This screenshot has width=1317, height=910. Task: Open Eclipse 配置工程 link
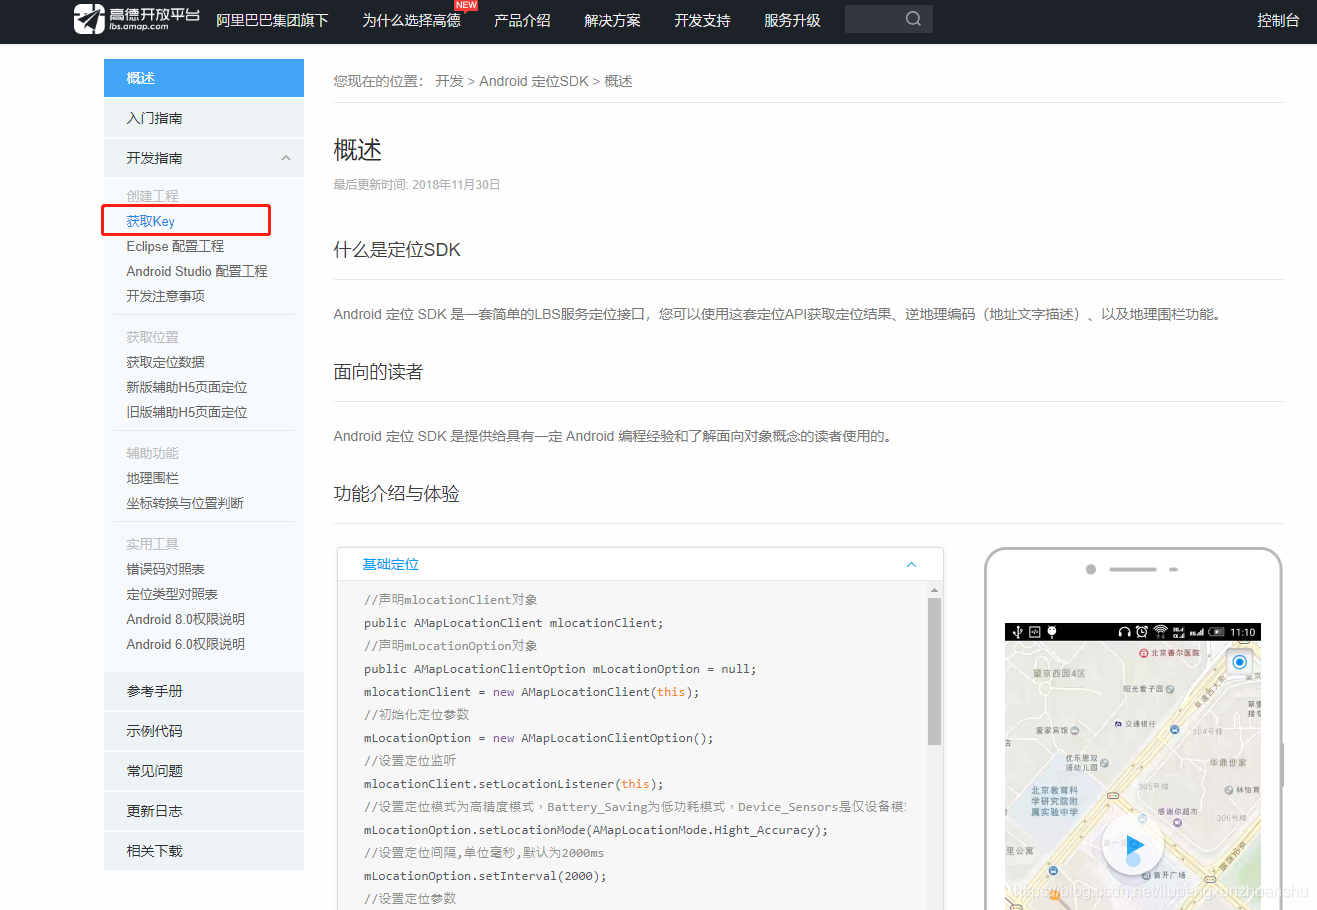[175, 246]
